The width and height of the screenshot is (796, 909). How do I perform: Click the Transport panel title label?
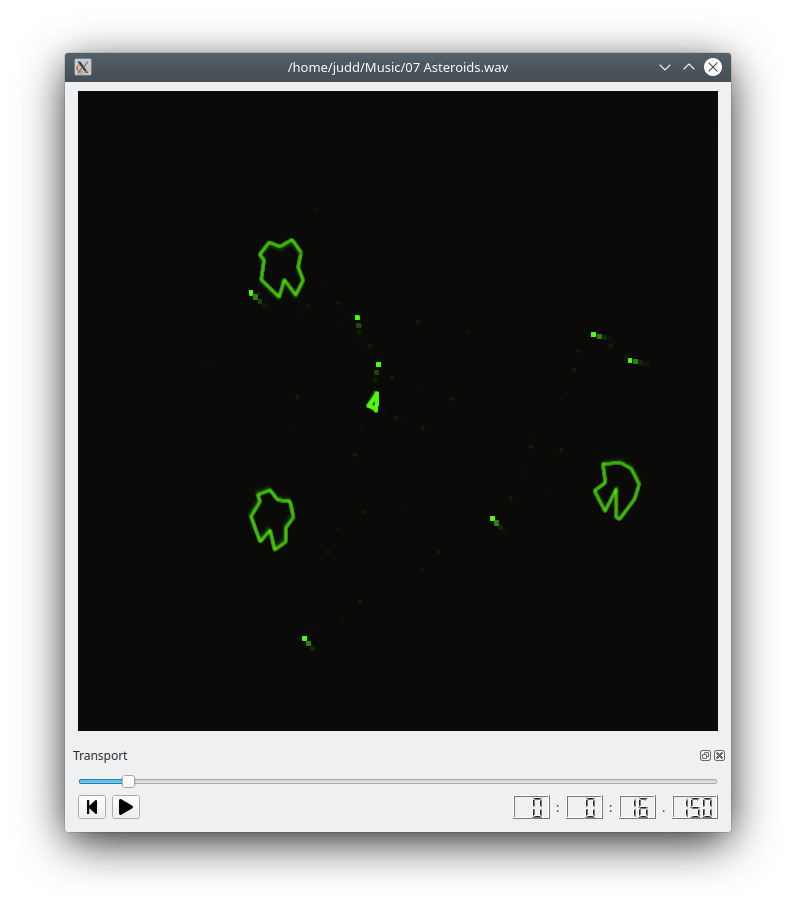pos(100,755)
